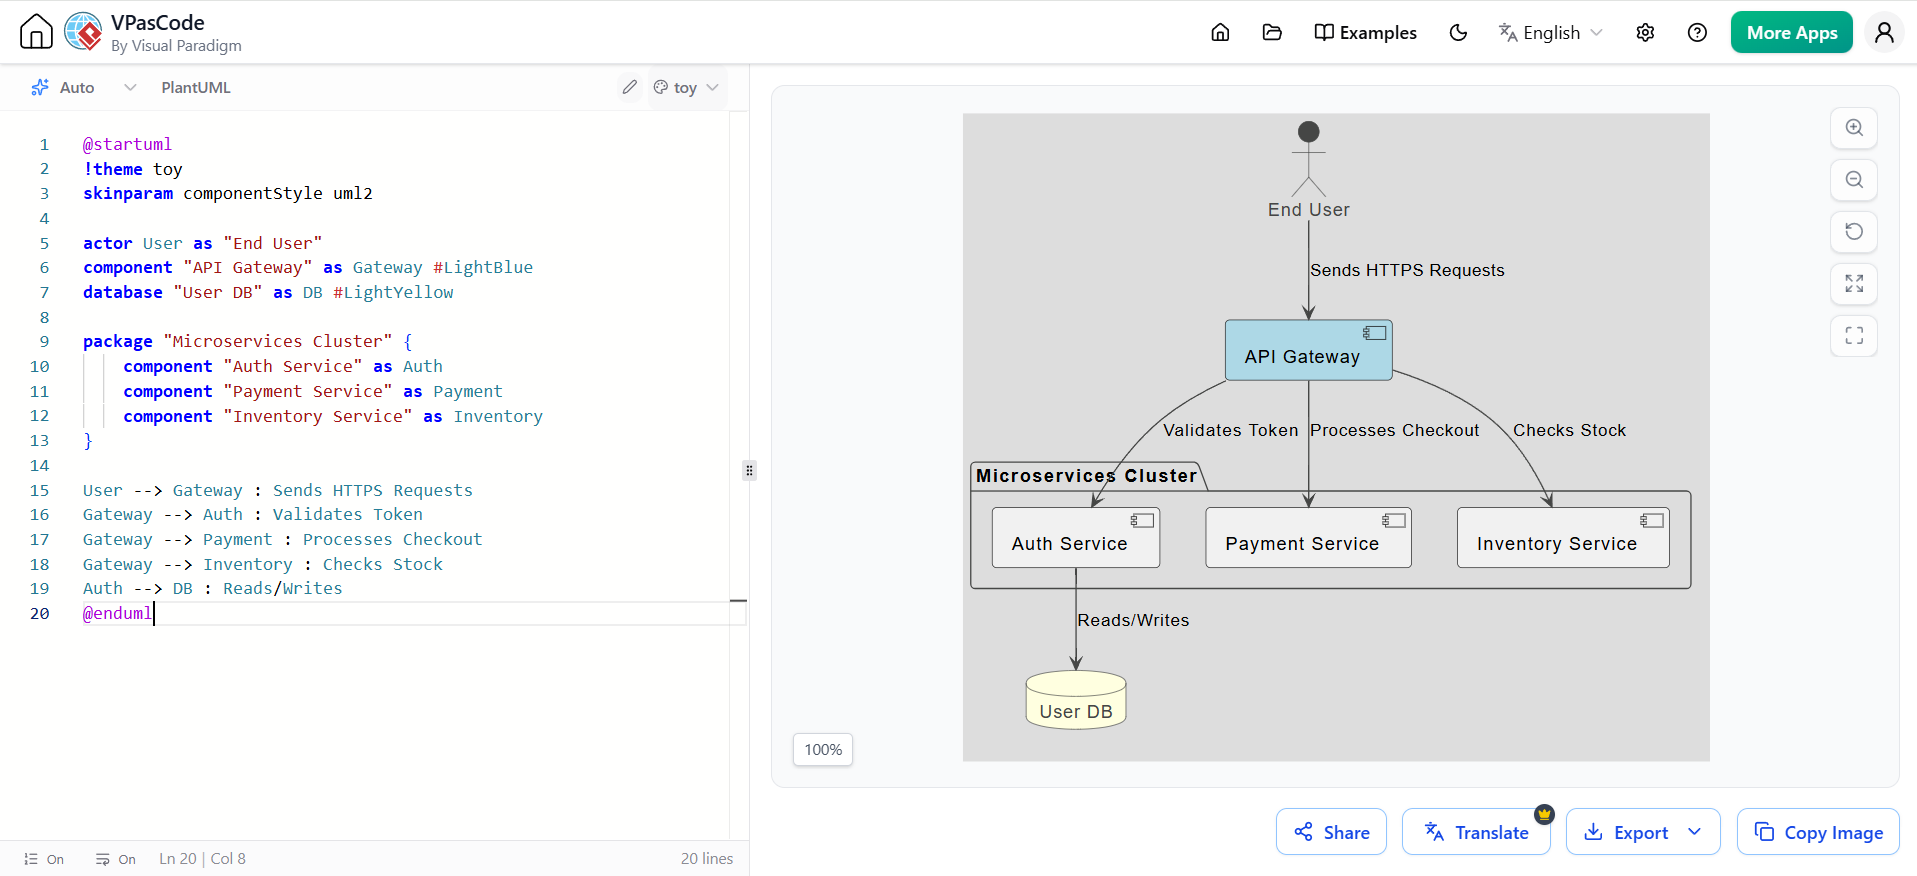Image resolution: width=1917 pixels, height=876 pixels.
Task: Click the Checks Stock label in diagram
Action: (x=1569, y=430)
